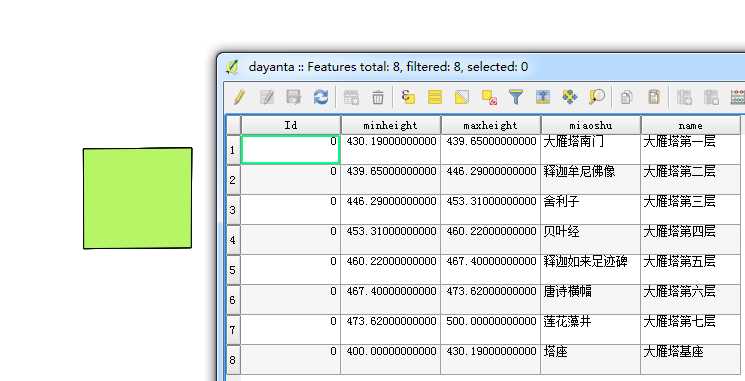Viewport: 745px width, 381px height.
Task: Click the cell reading 大雁塔第二层
Action: (x=690, y=180)
